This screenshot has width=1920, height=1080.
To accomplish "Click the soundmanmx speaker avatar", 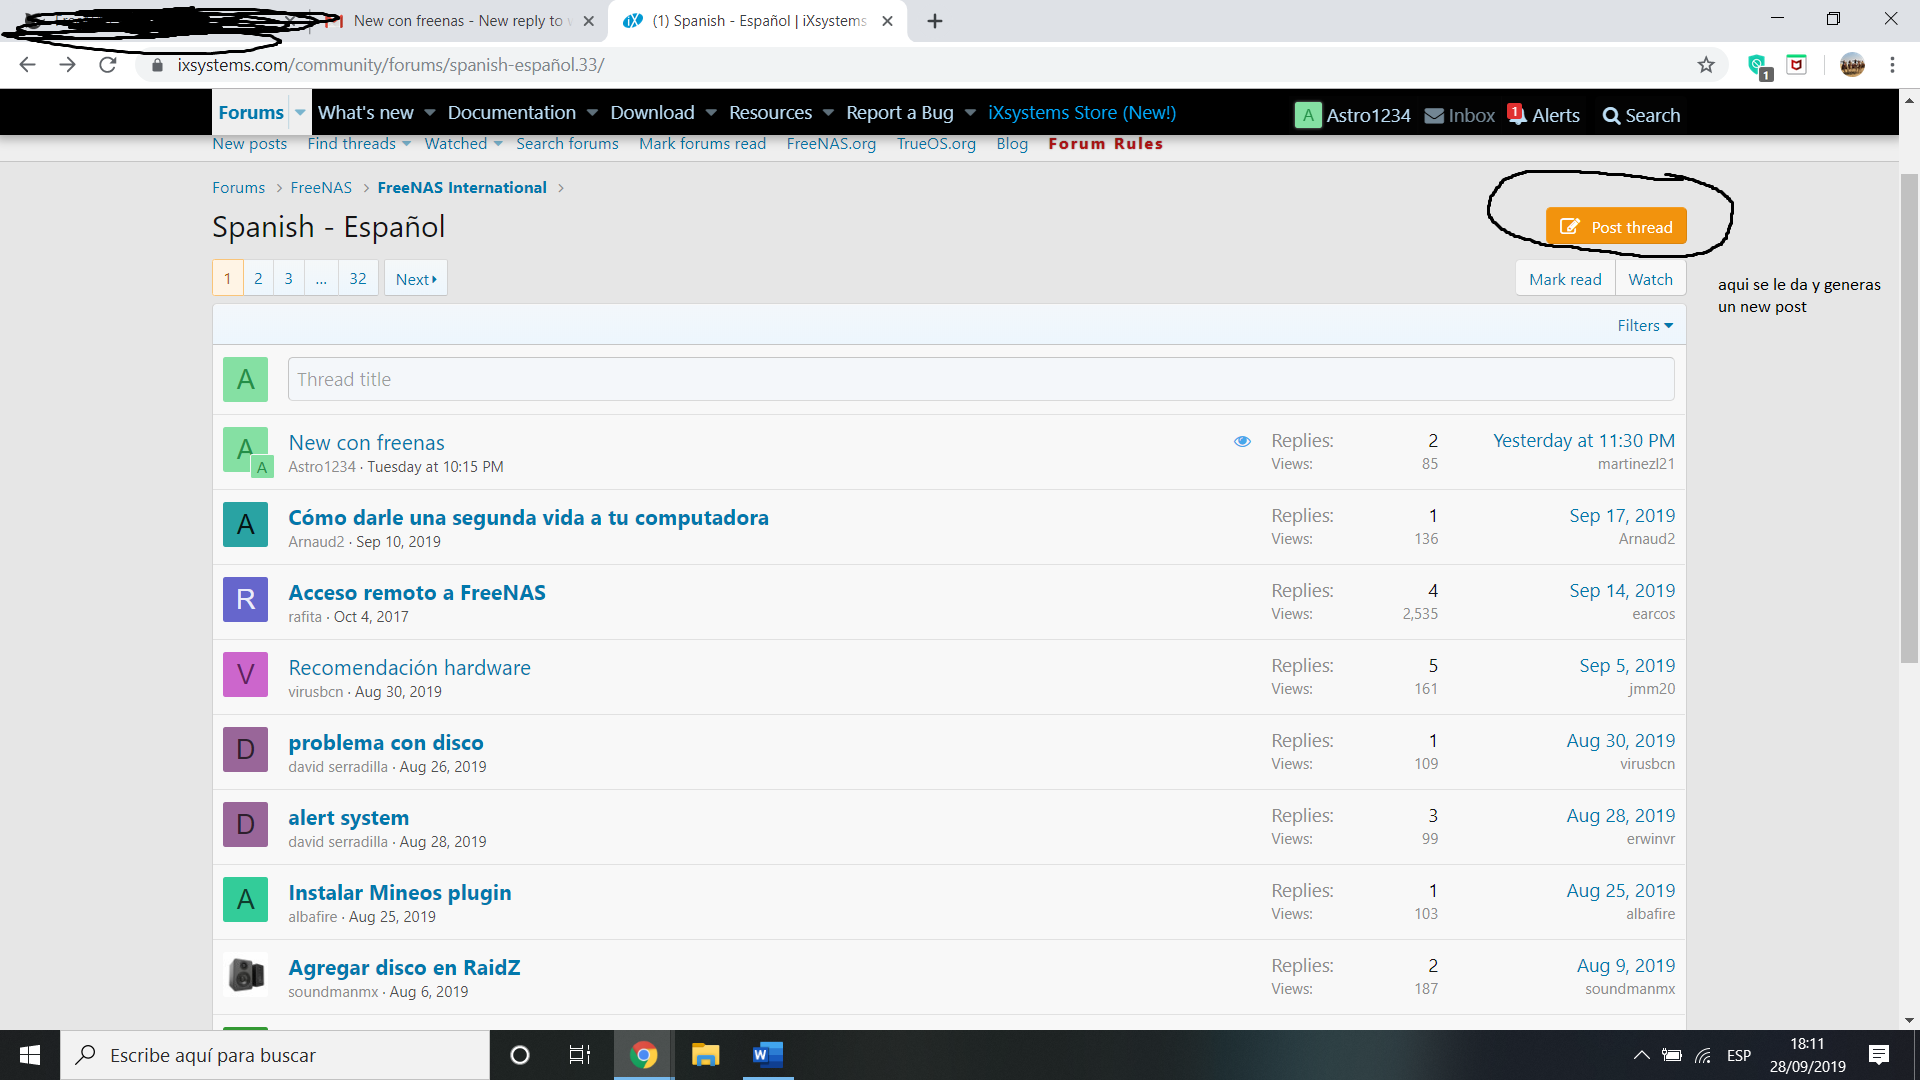I will (x=245, y=975).
